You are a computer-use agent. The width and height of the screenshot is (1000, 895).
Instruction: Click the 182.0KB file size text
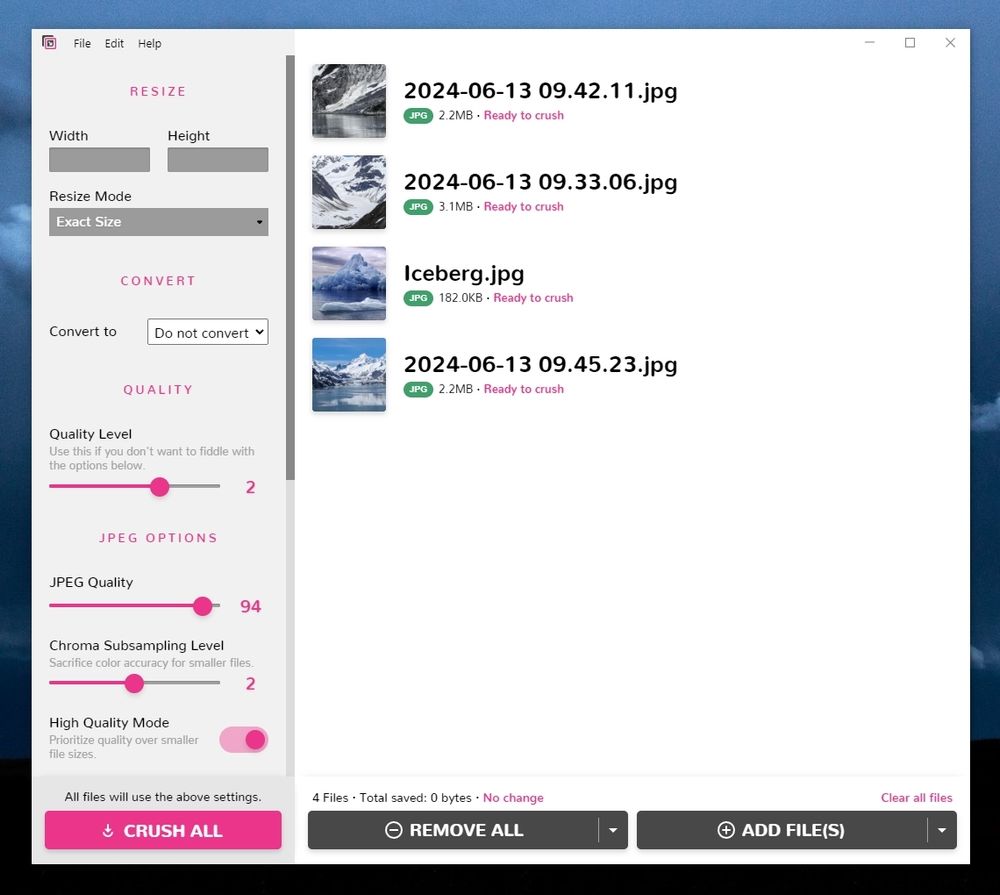460,298
